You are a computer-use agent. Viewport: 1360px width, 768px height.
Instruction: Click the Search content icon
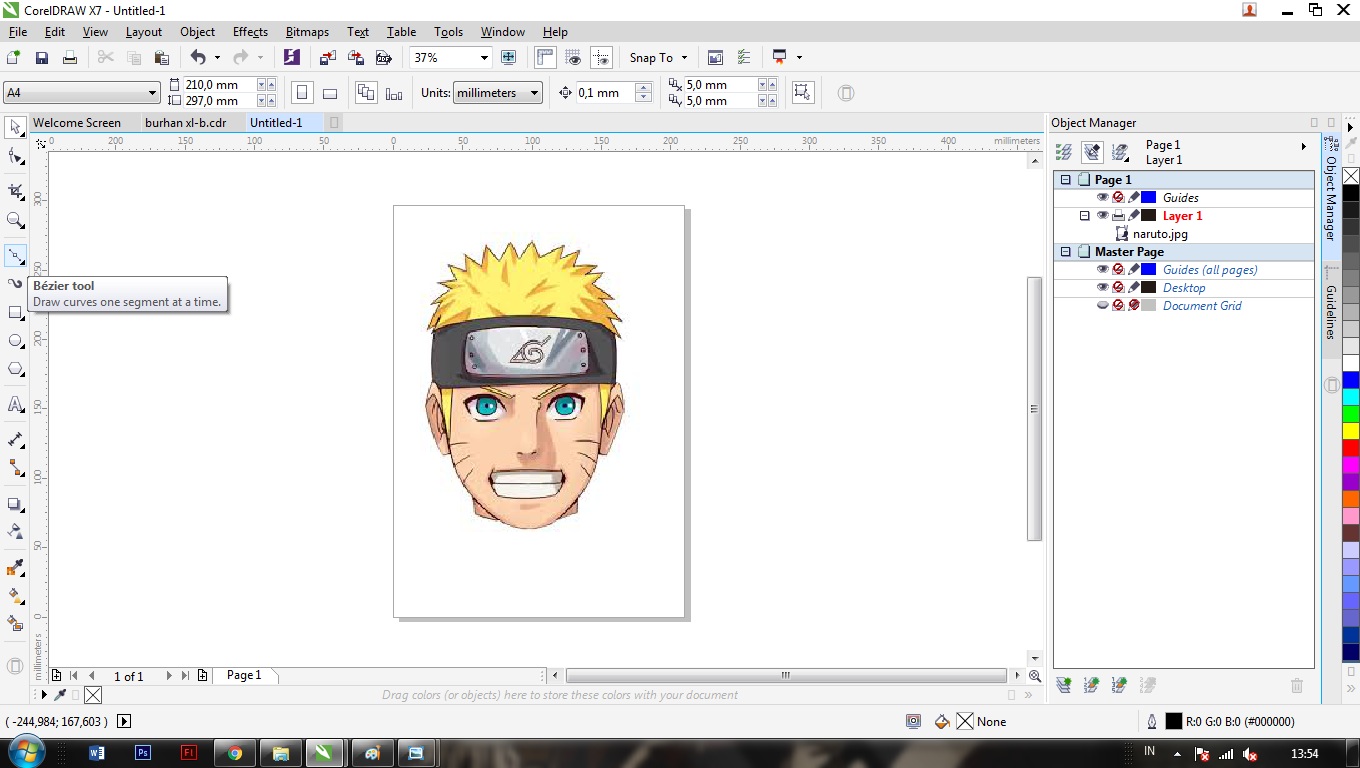pos(291,58)
